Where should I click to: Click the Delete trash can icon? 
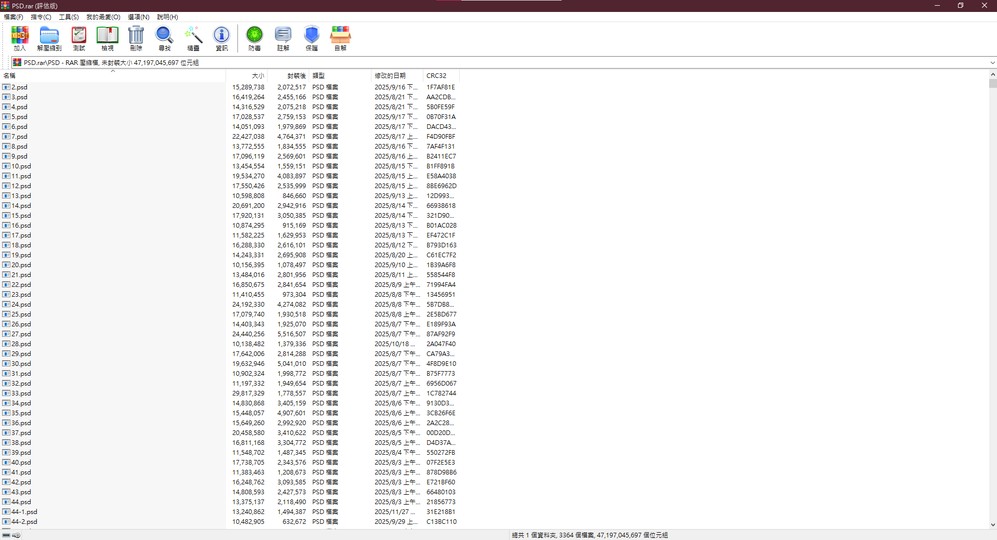point(136,34)
